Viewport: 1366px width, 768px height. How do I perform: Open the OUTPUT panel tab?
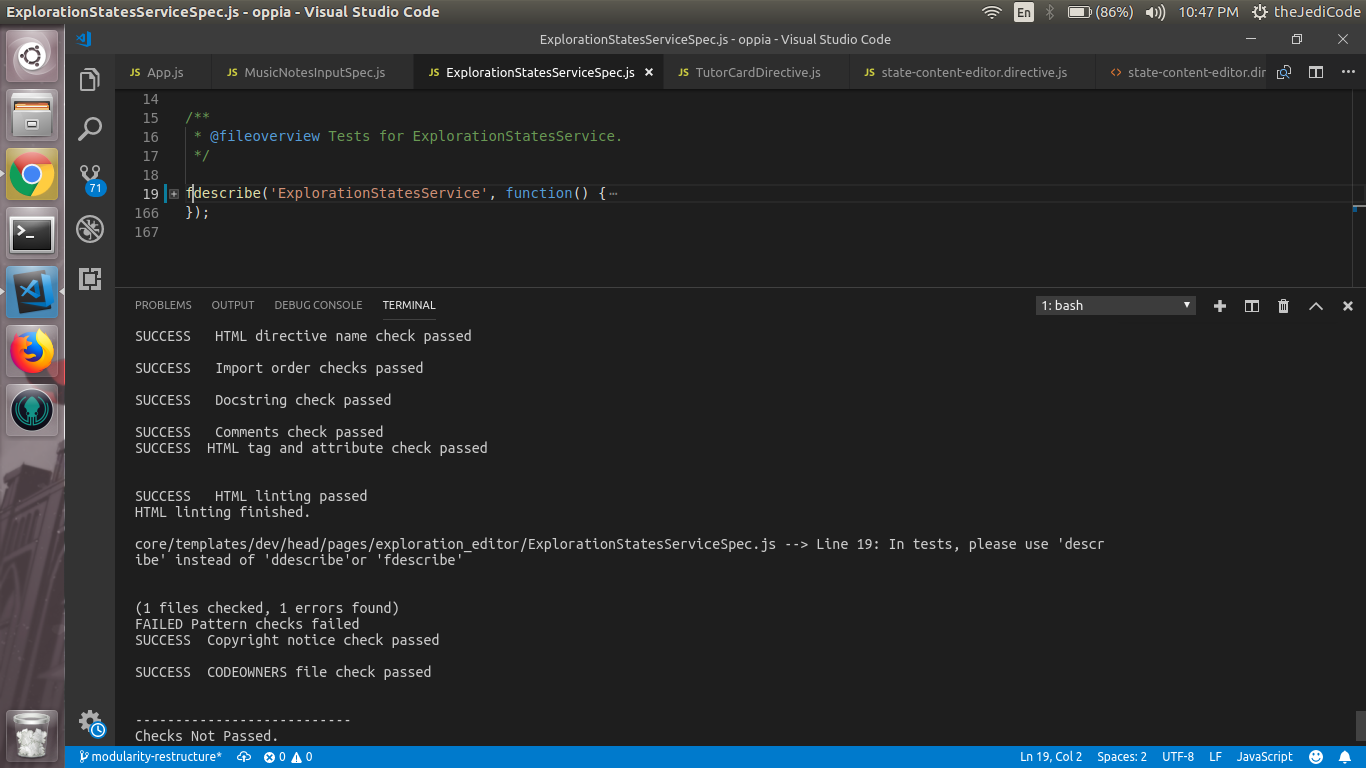click(x=233, y=305)
